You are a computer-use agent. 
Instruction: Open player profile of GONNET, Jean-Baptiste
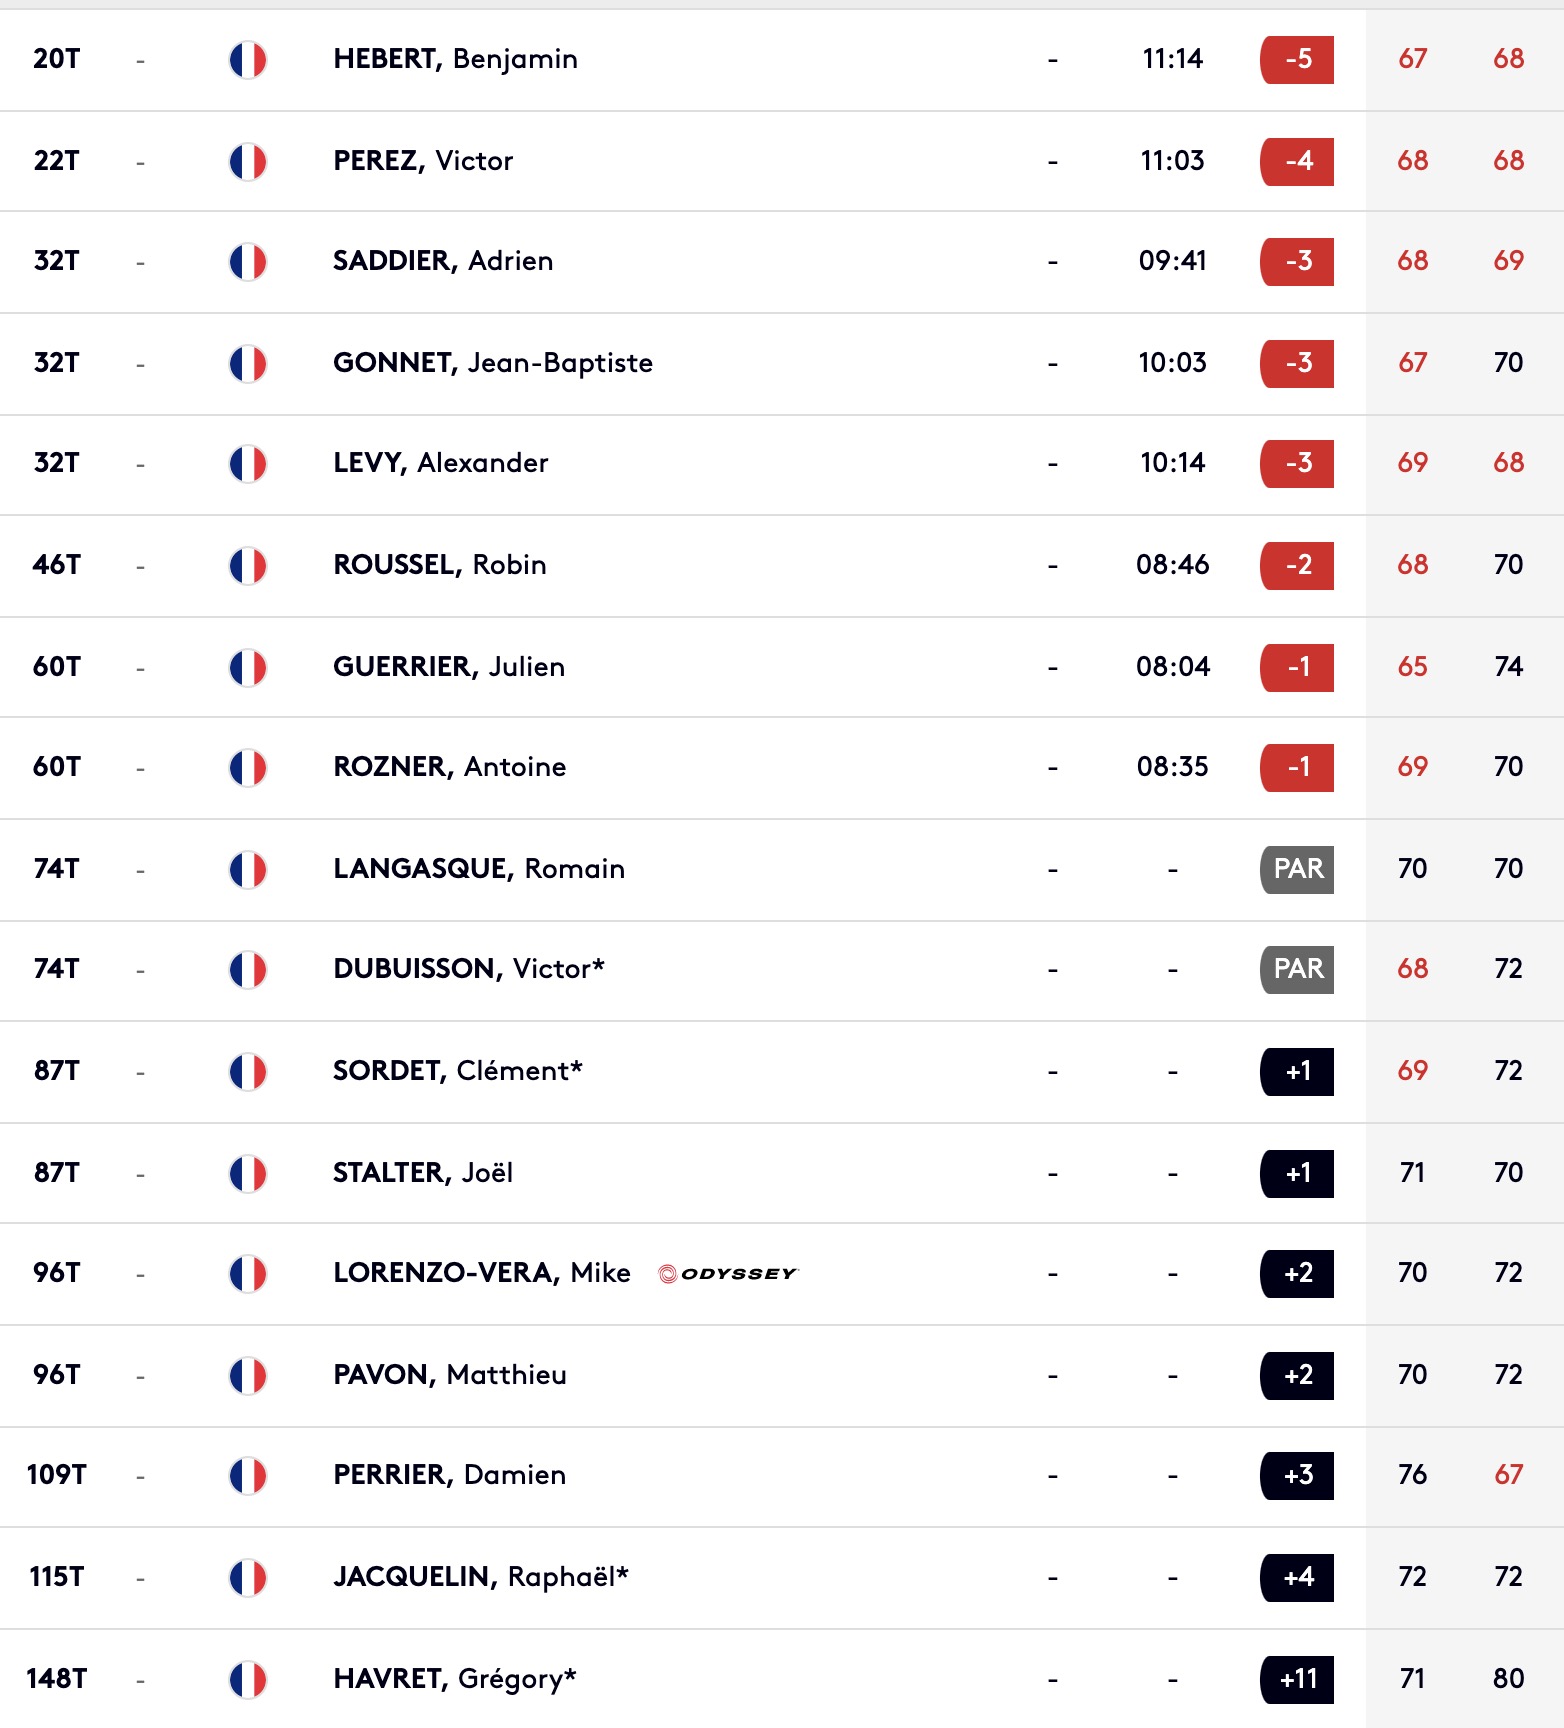click(x=493, y=363)
